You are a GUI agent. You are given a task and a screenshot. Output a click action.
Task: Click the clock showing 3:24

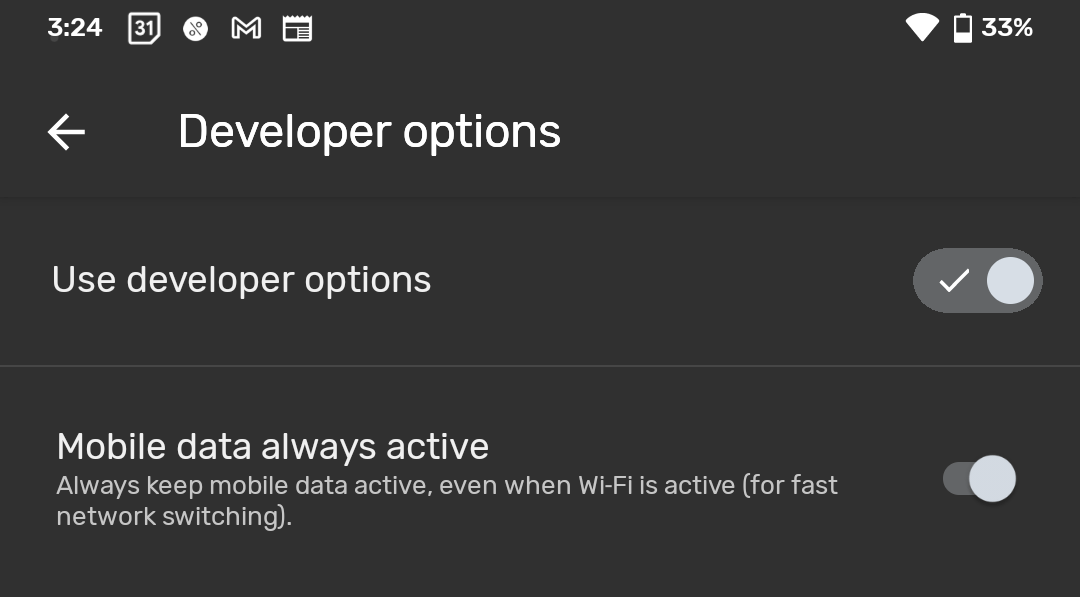pyautogui.click(x=75, y=27)
